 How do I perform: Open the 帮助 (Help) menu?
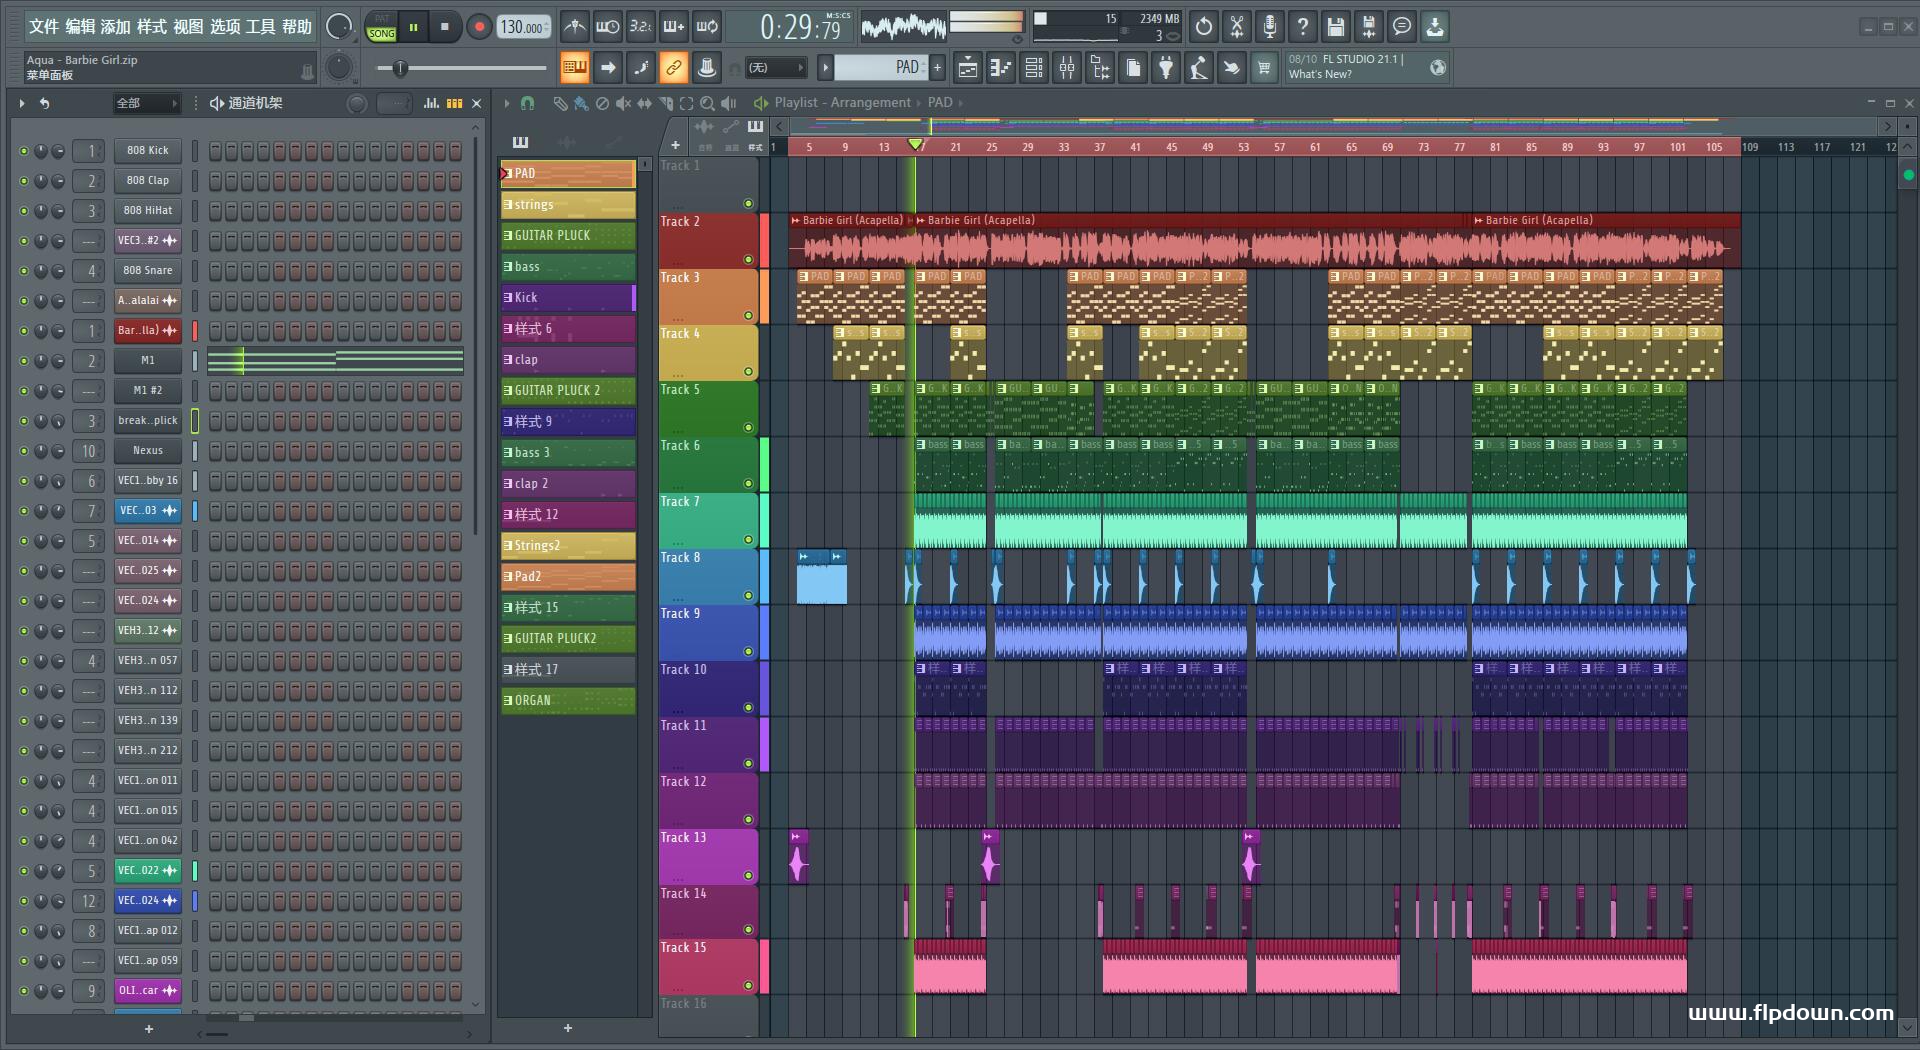tap(297, 26)
